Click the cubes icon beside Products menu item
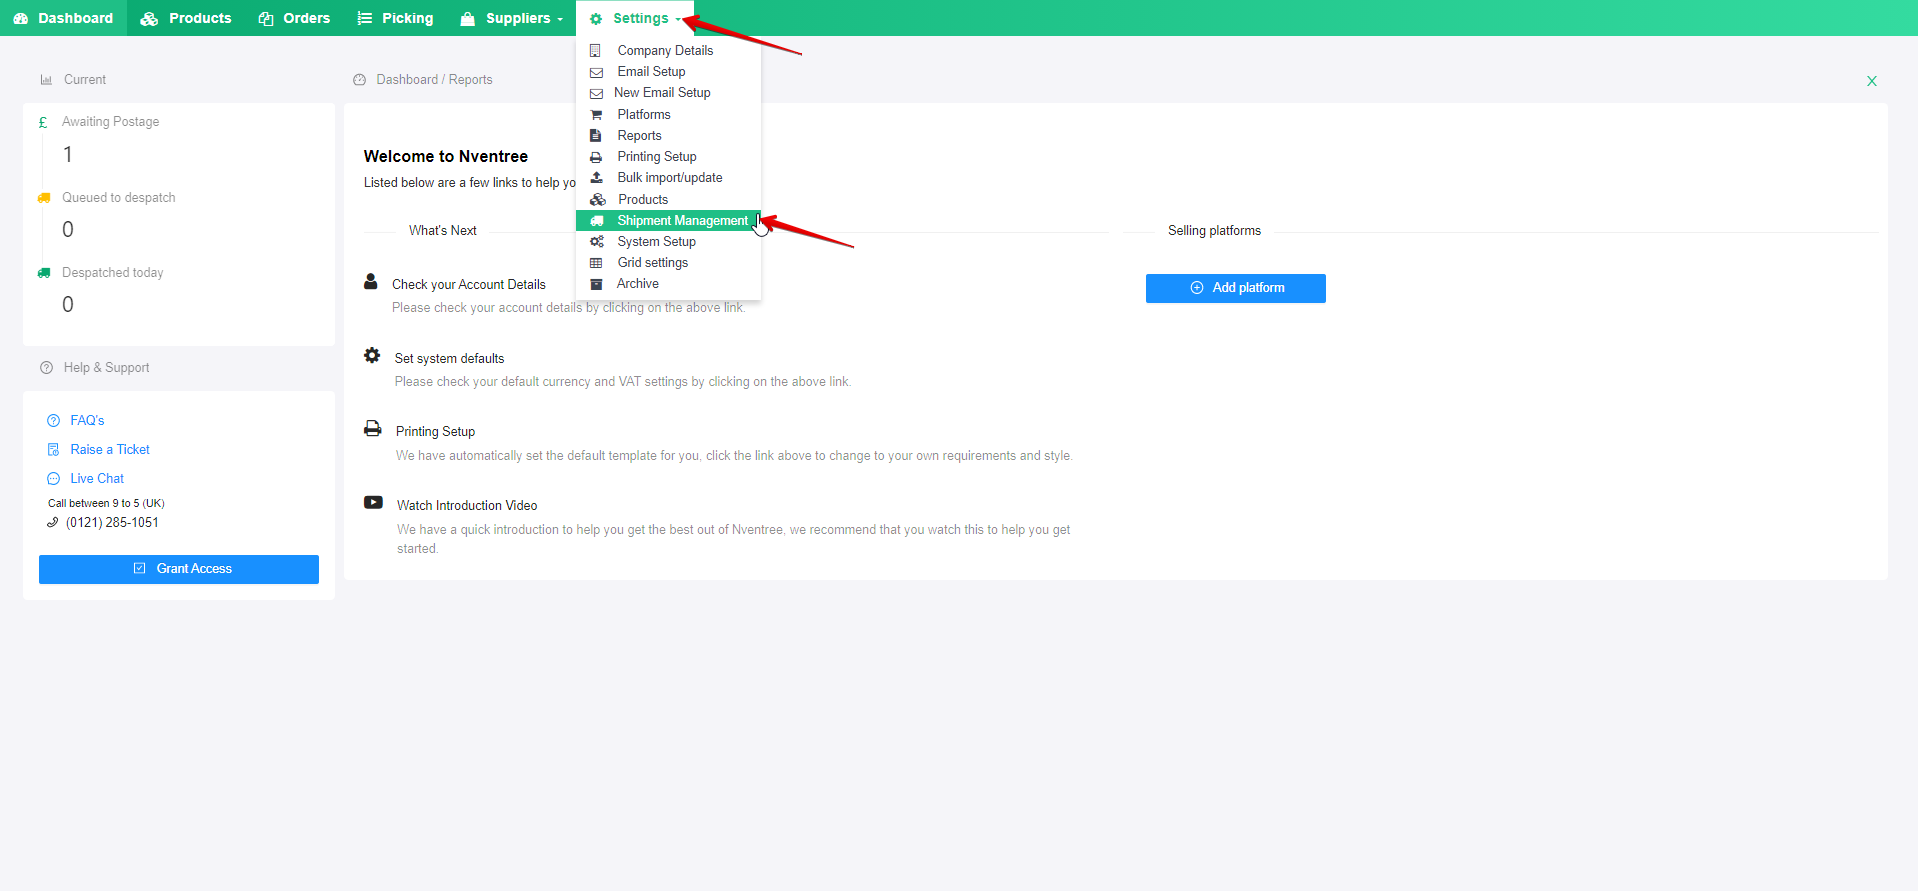Image resolution: width=1918 pixels, height=891 pixels. [598, 199]
